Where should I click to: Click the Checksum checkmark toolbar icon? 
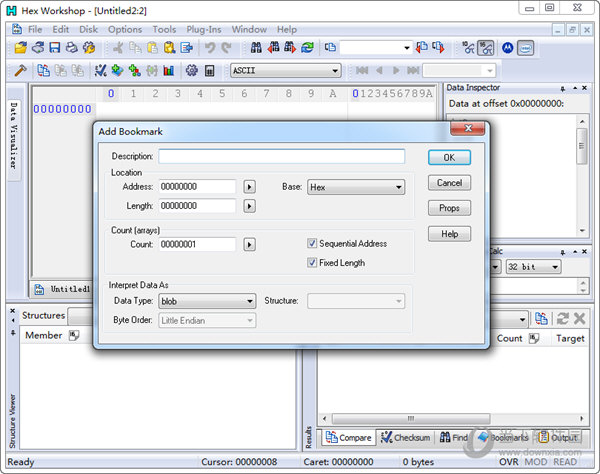tap(101, 70)
